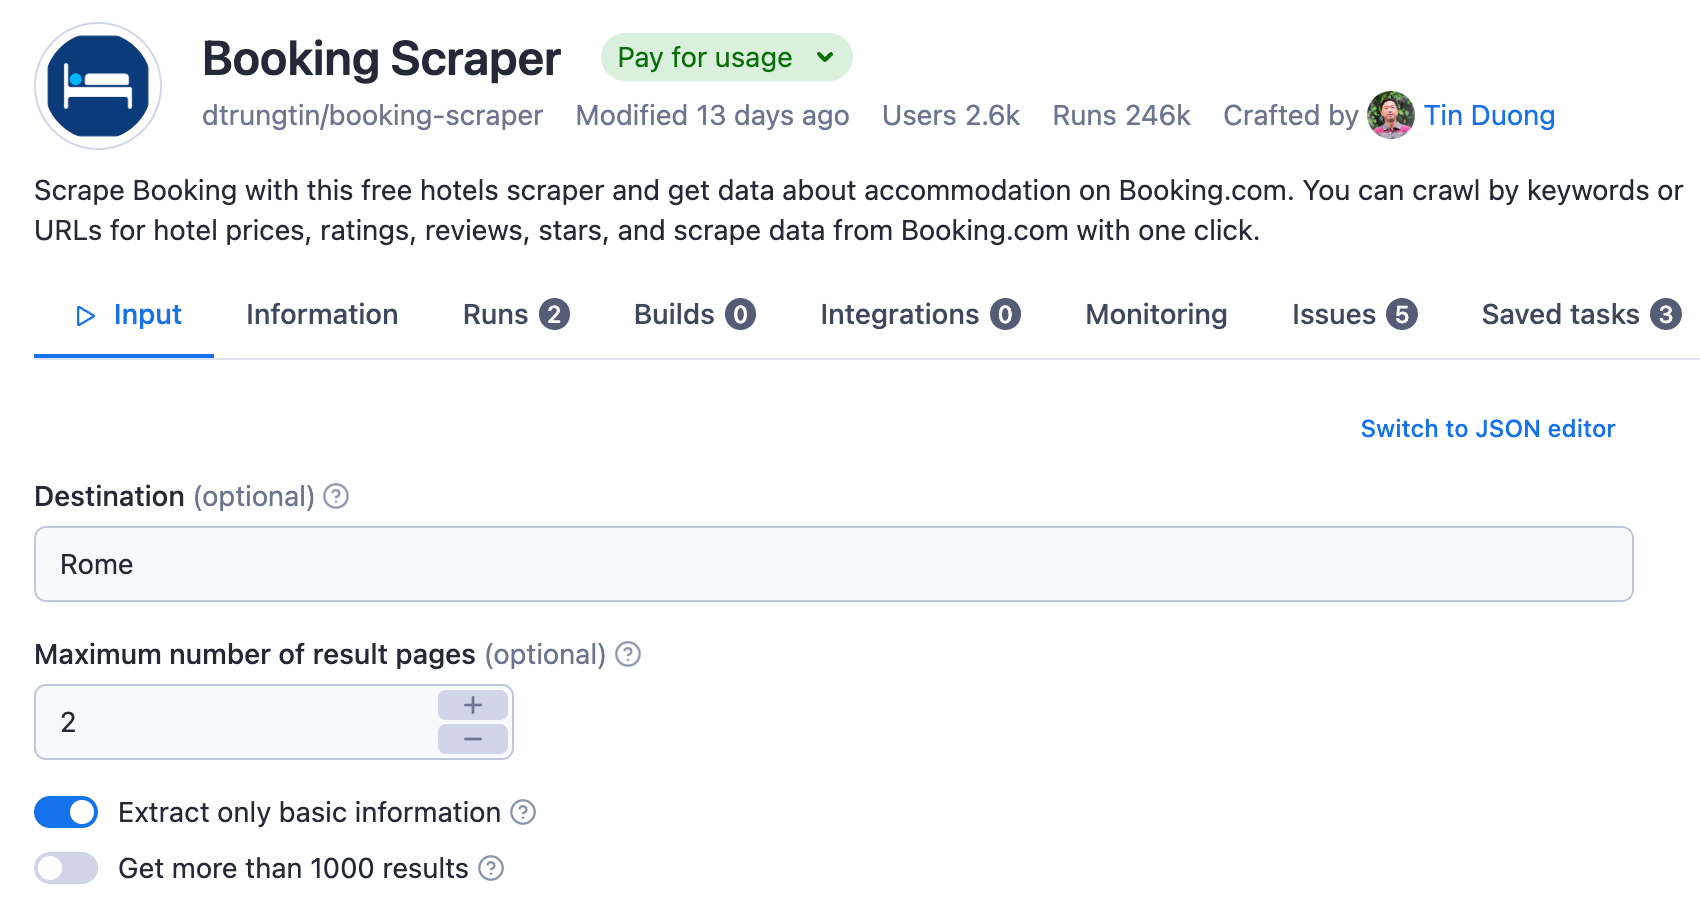This screenshot has height=906, width=1700.
Task: Click the Destination field containing Rome
Action: tap(834, 564)
